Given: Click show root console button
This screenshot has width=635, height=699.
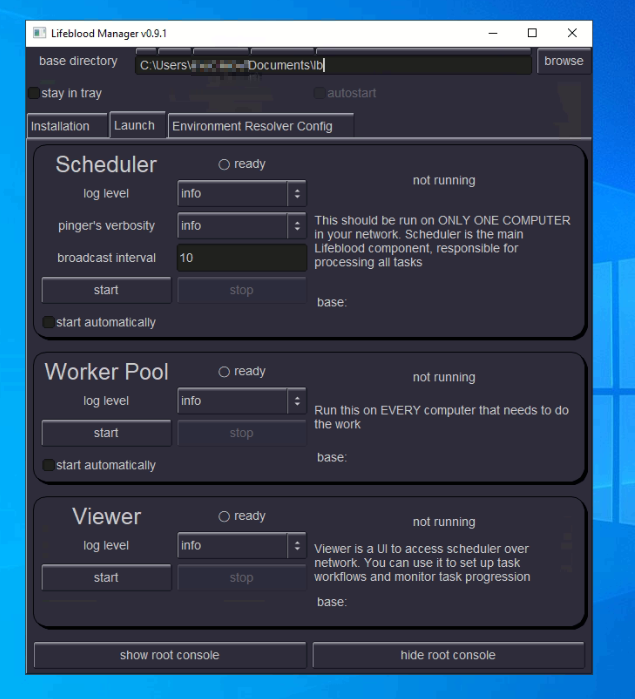Looking at the screenshot, I should [170, 655].
